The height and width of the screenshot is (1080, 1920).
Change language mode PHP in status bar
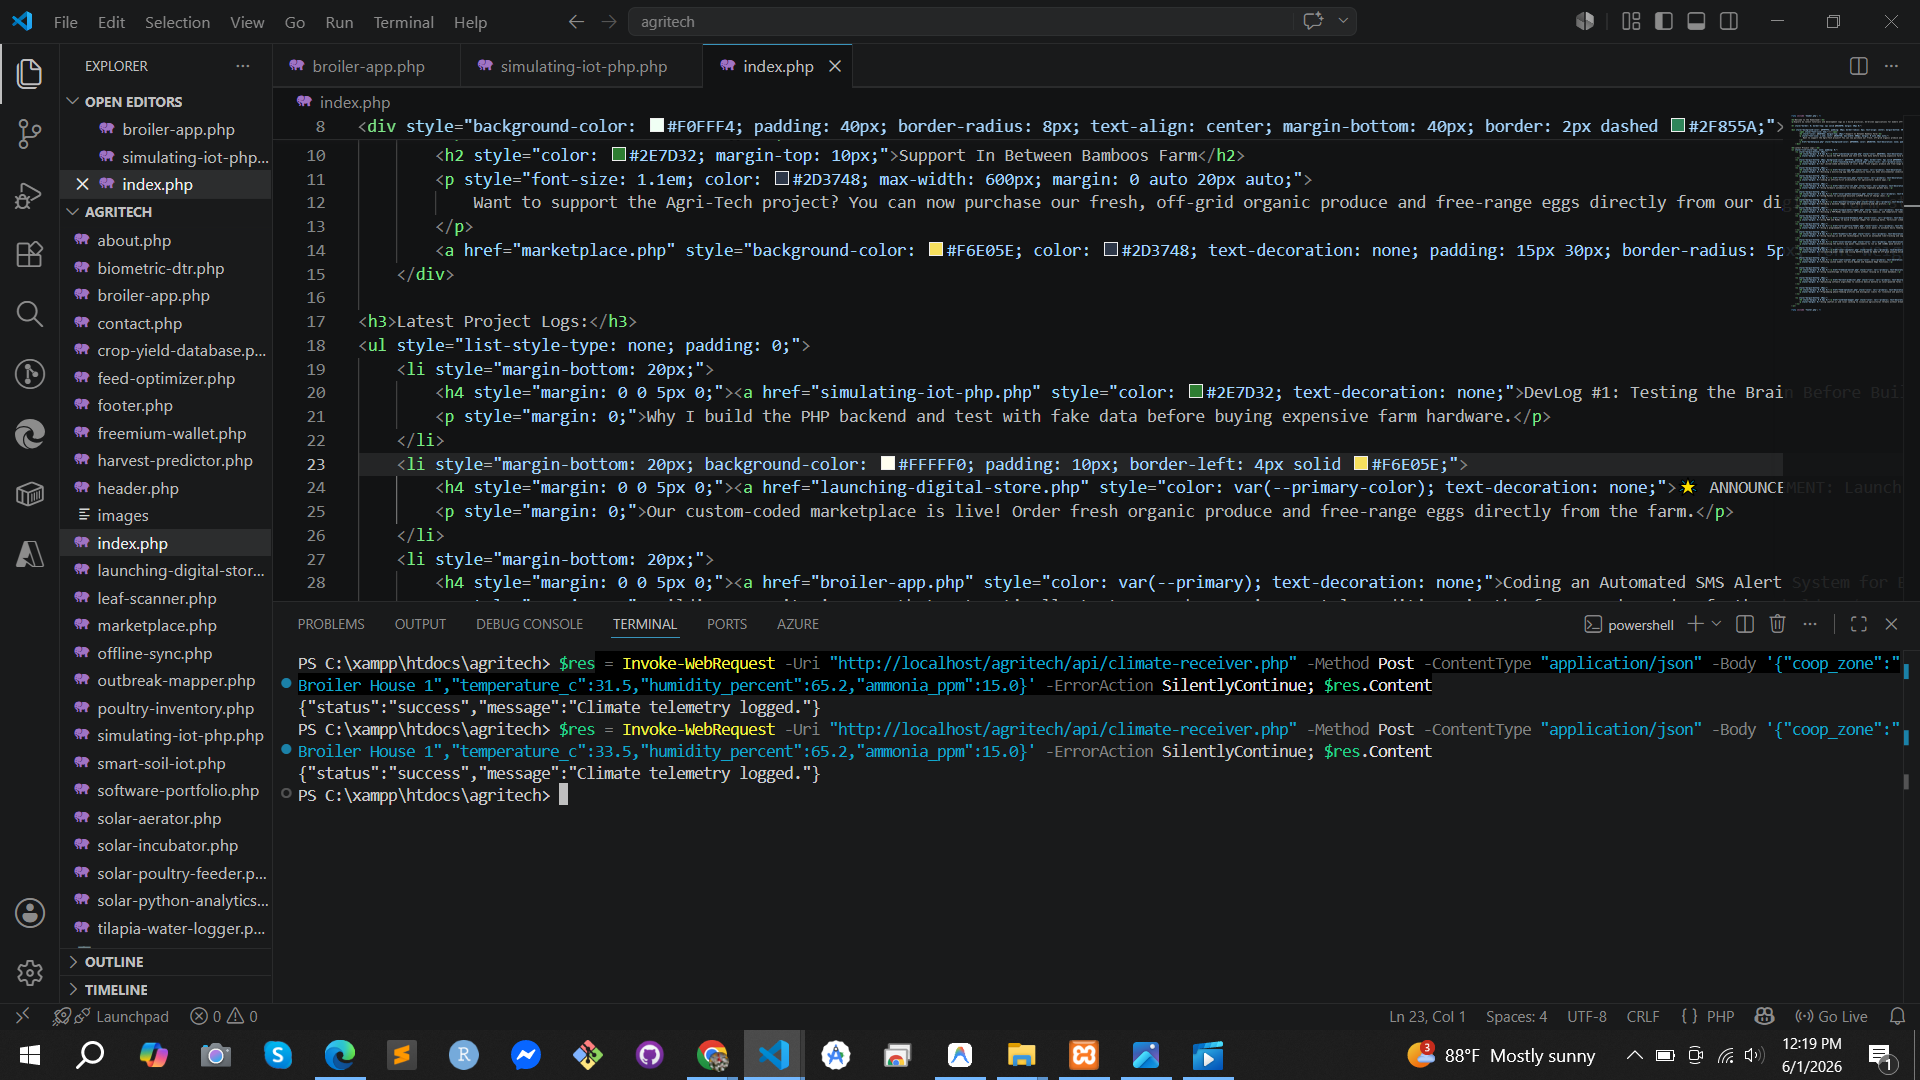pyautogui.click(x=1720, y=1016)
